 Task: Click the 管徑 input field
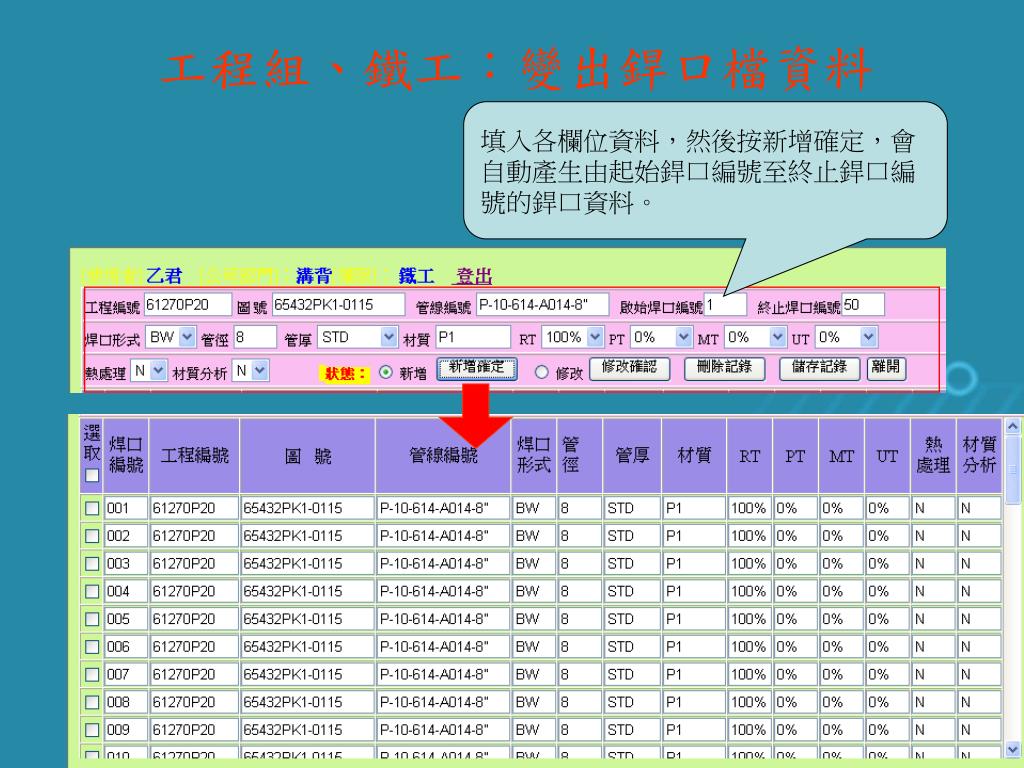click(255, 338)
